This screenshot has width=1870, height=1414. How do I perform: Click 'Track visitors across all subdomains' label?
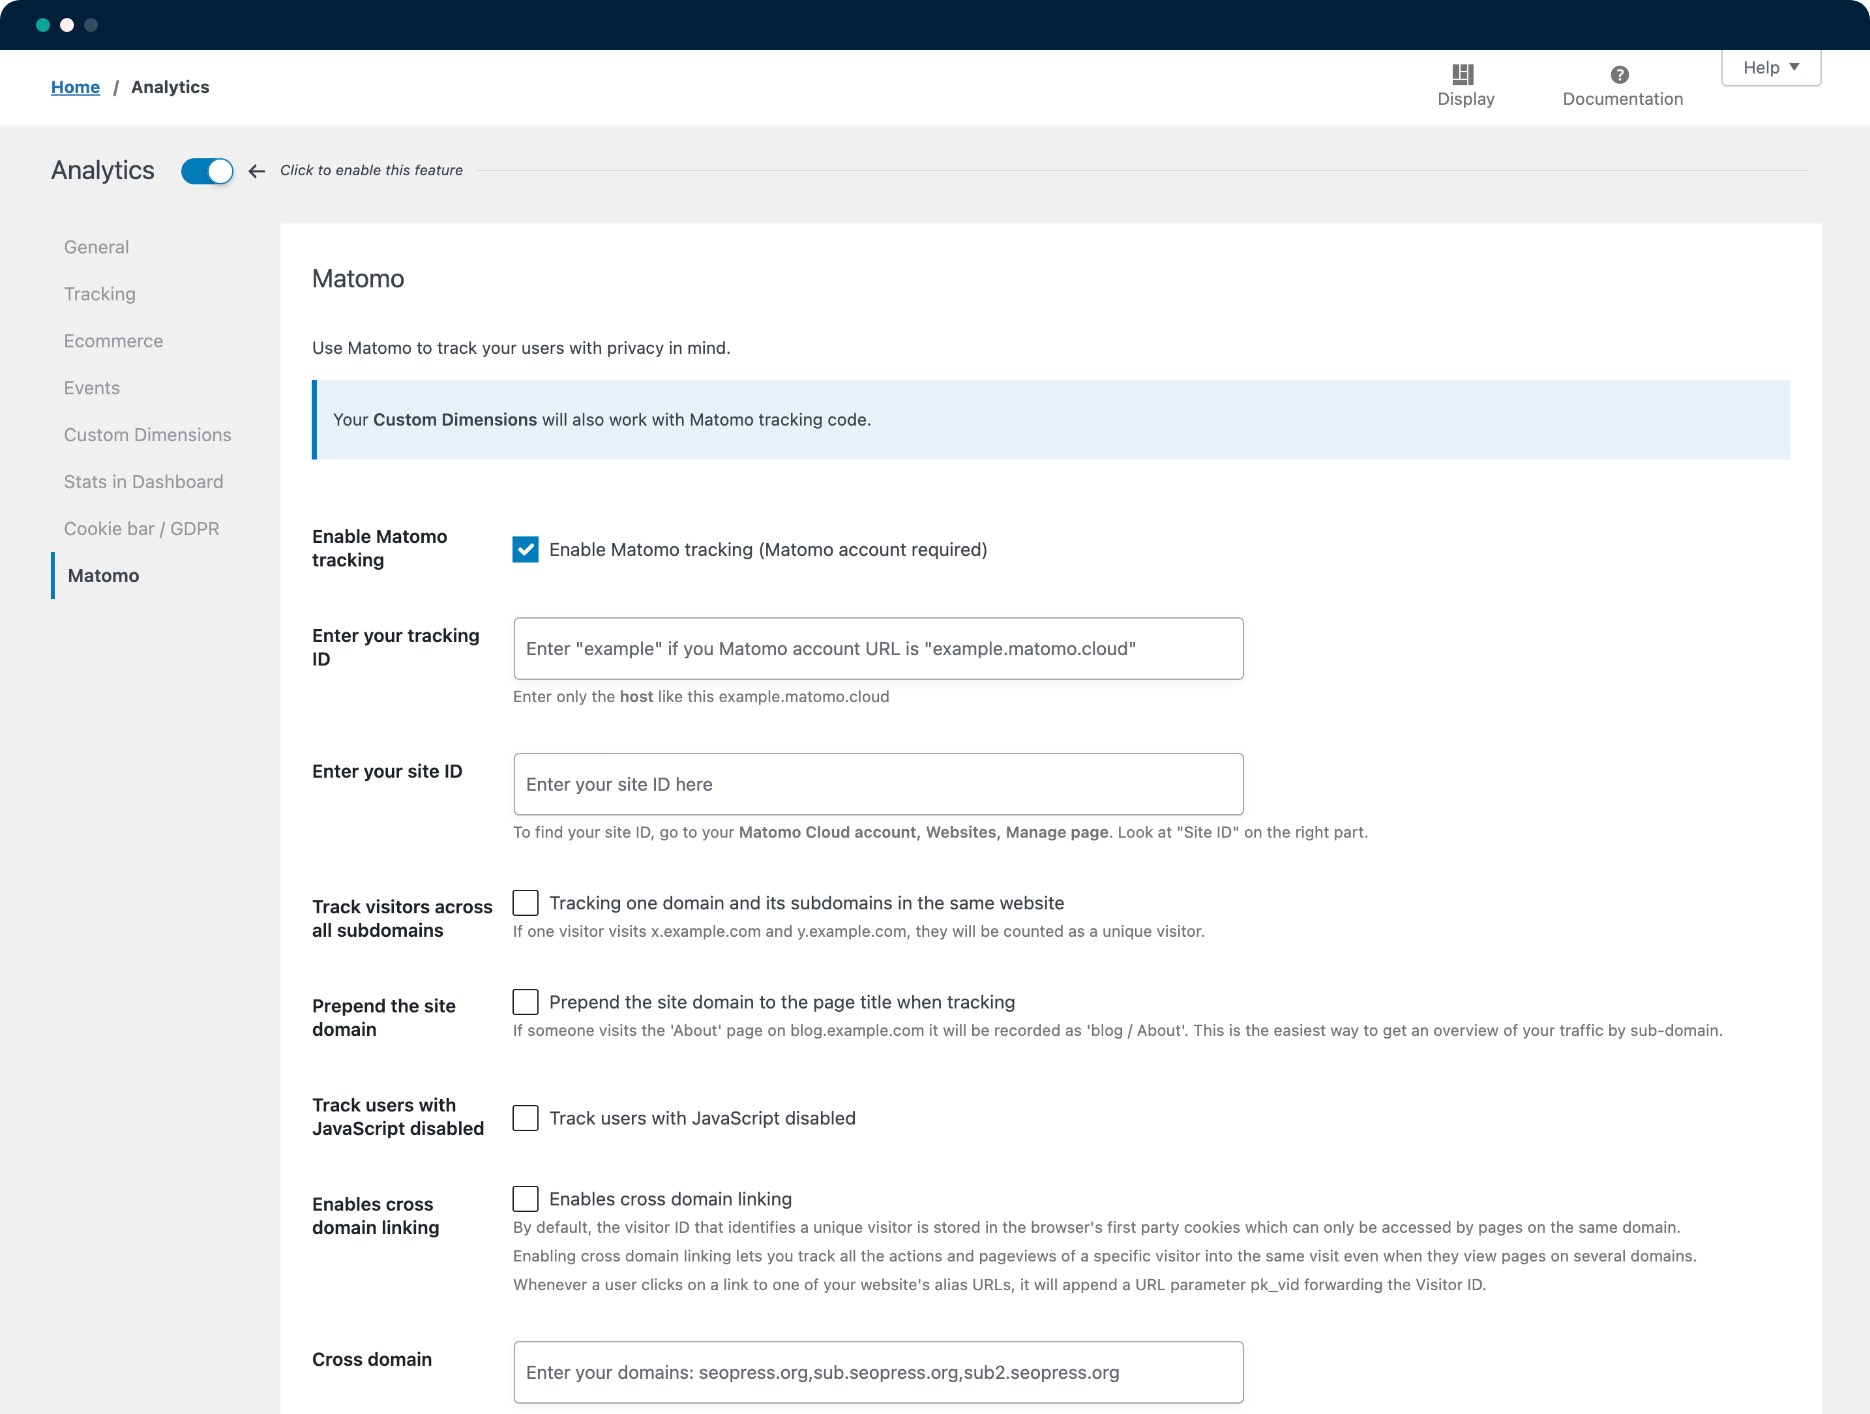coord(402,919)
